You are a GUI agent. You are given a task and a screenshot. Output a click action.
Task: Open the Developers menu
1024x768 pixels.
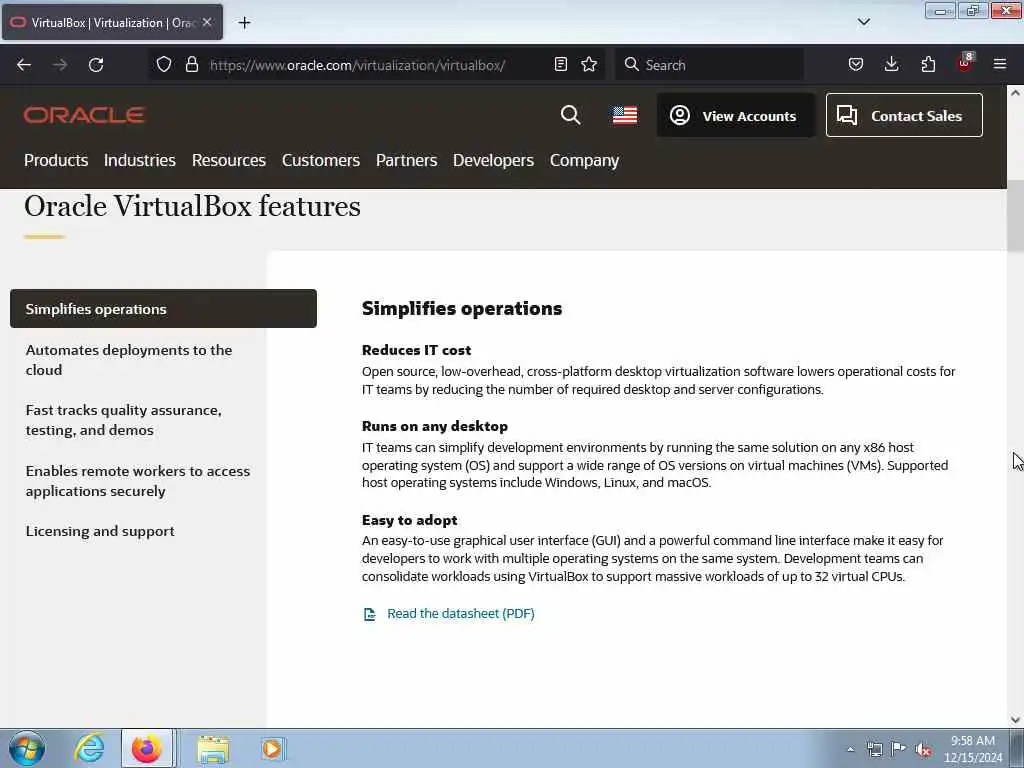[493, 160]
